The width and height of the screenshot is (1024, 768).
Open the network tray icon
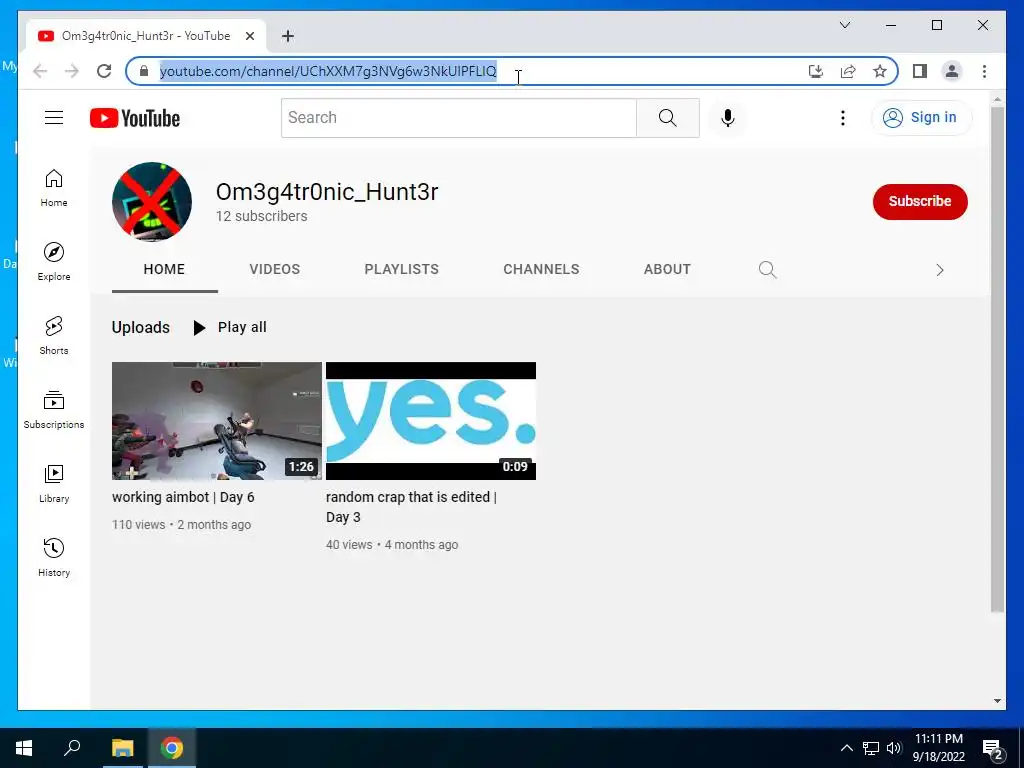coord(871,748)
